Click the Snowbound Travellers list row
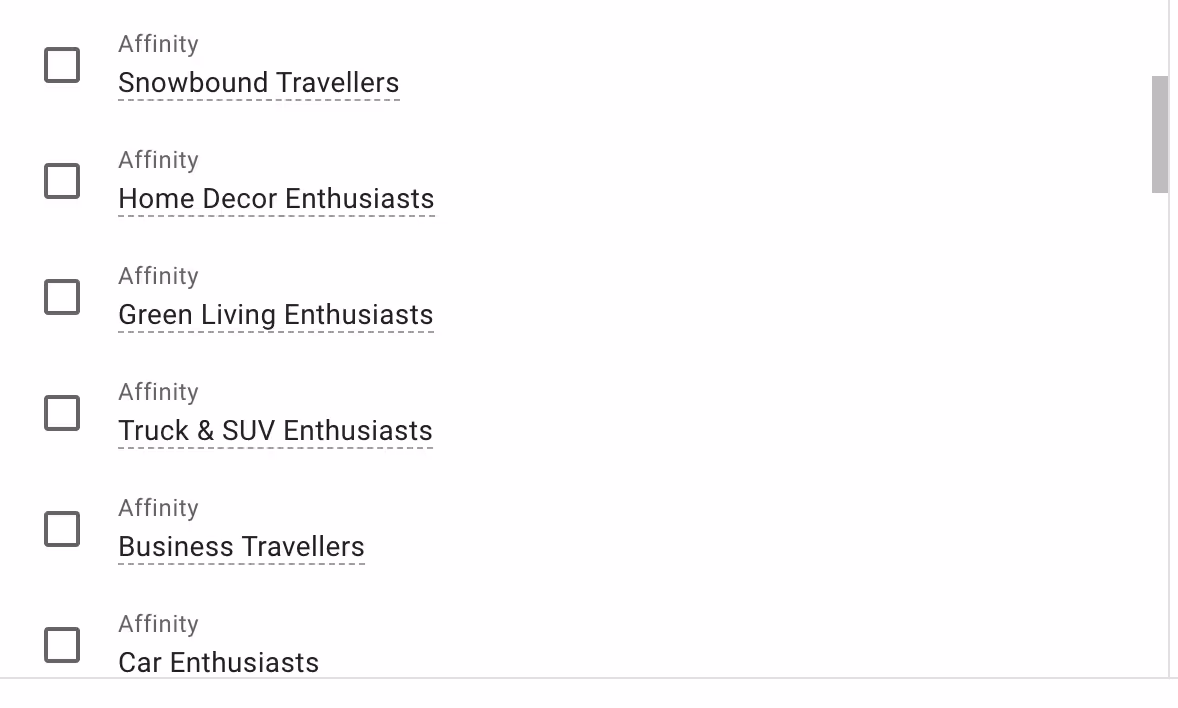 click(x=600, y=65)
